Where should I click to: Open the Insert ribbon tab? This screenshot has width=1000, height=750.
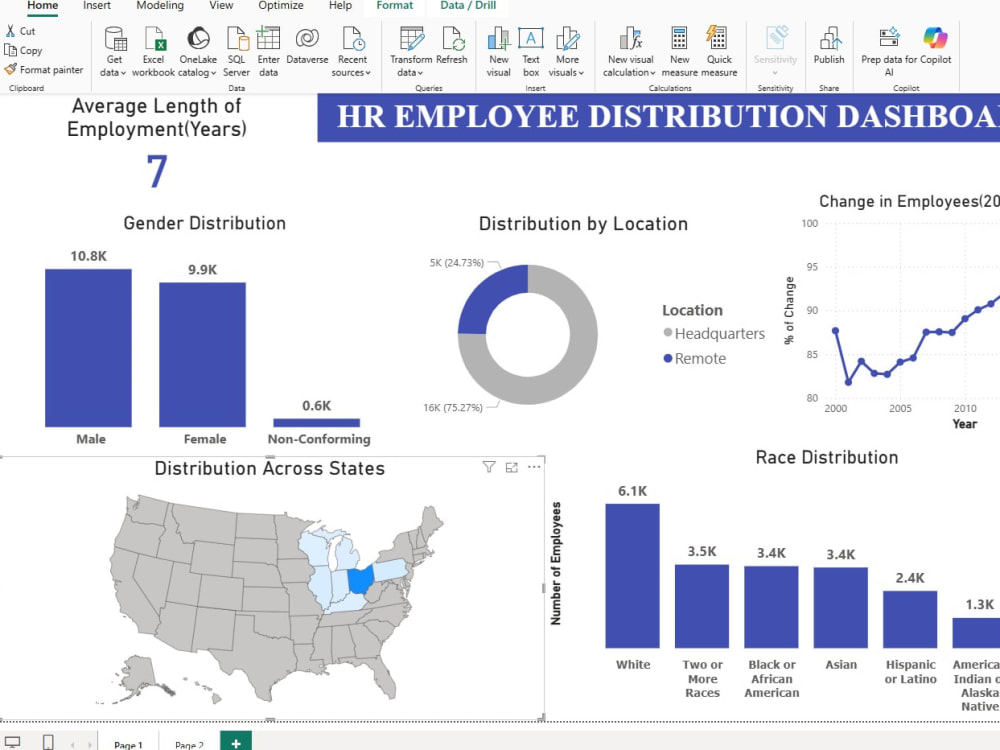(97, 6)
